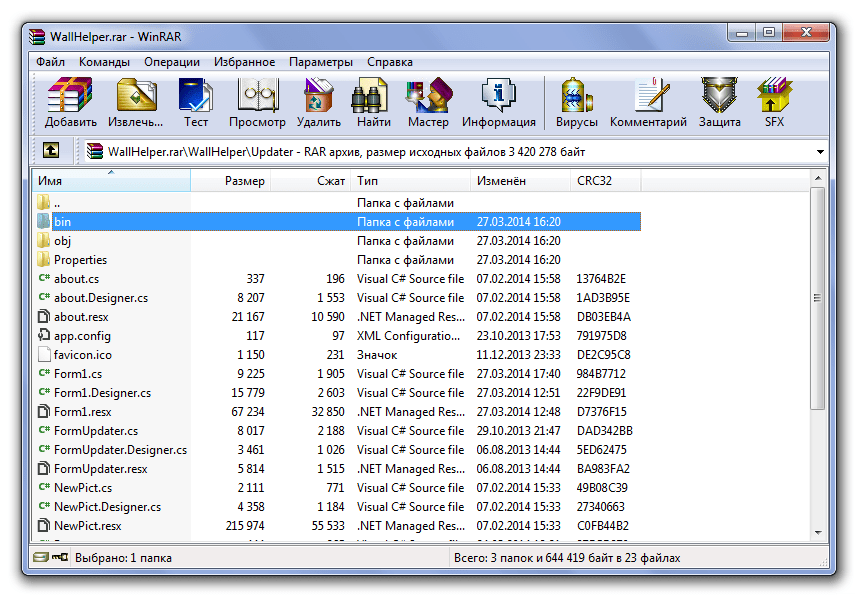
Task: Create SFX self-extracting archive
Action: [774, 103]
